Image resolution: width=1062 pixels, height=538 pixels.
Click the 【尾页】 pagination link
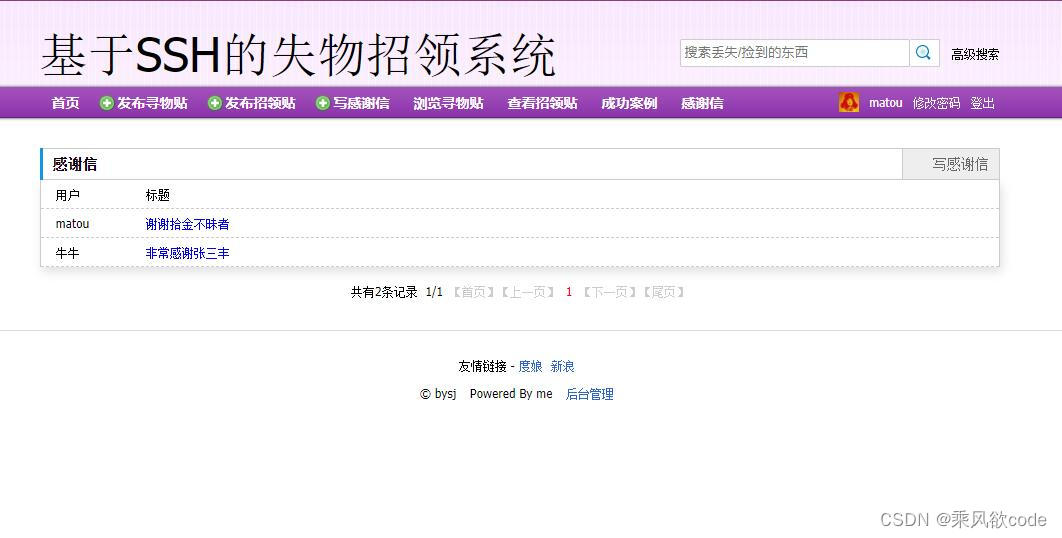pyautogui.click(x=664, y=292)
